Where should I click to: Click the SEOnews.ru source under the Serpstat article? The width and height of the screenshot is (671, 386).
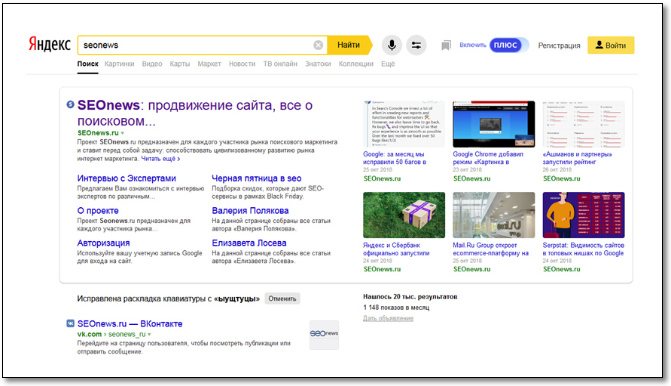[x=561, y=269]
